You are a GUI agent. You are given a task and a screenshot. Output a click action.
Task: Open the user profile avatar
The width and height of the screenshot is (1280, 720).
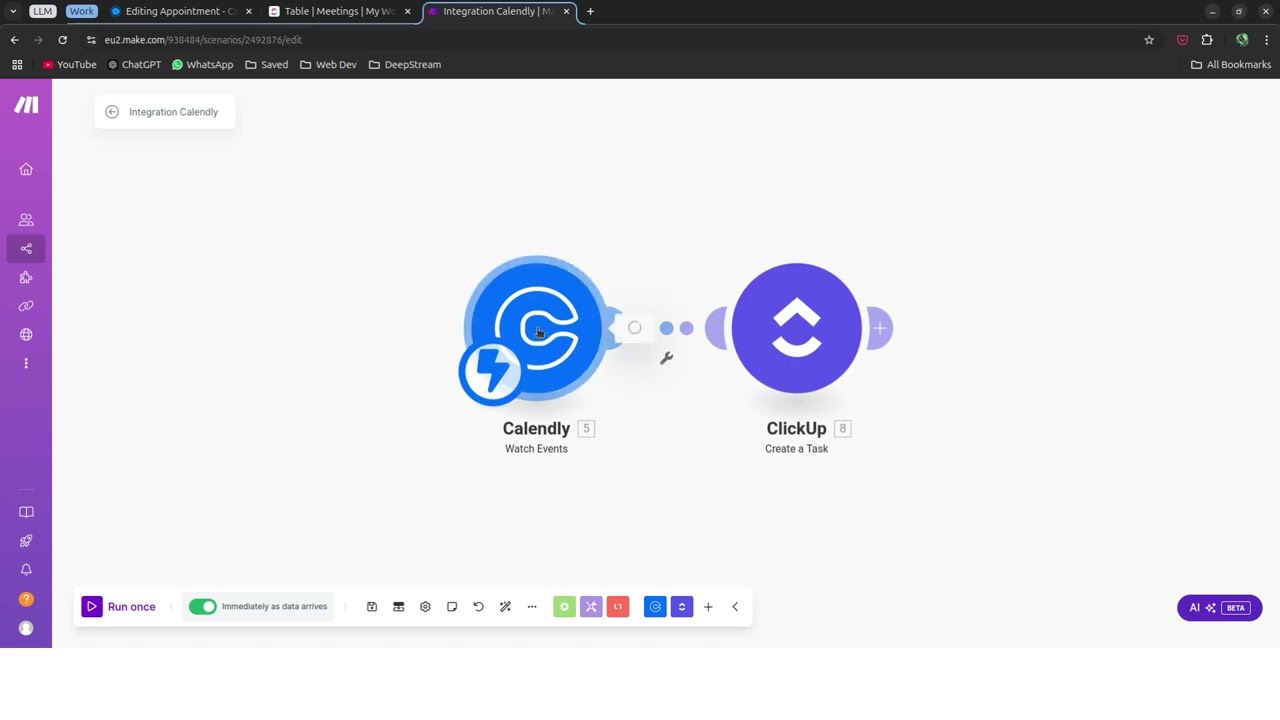pos(26,628)
